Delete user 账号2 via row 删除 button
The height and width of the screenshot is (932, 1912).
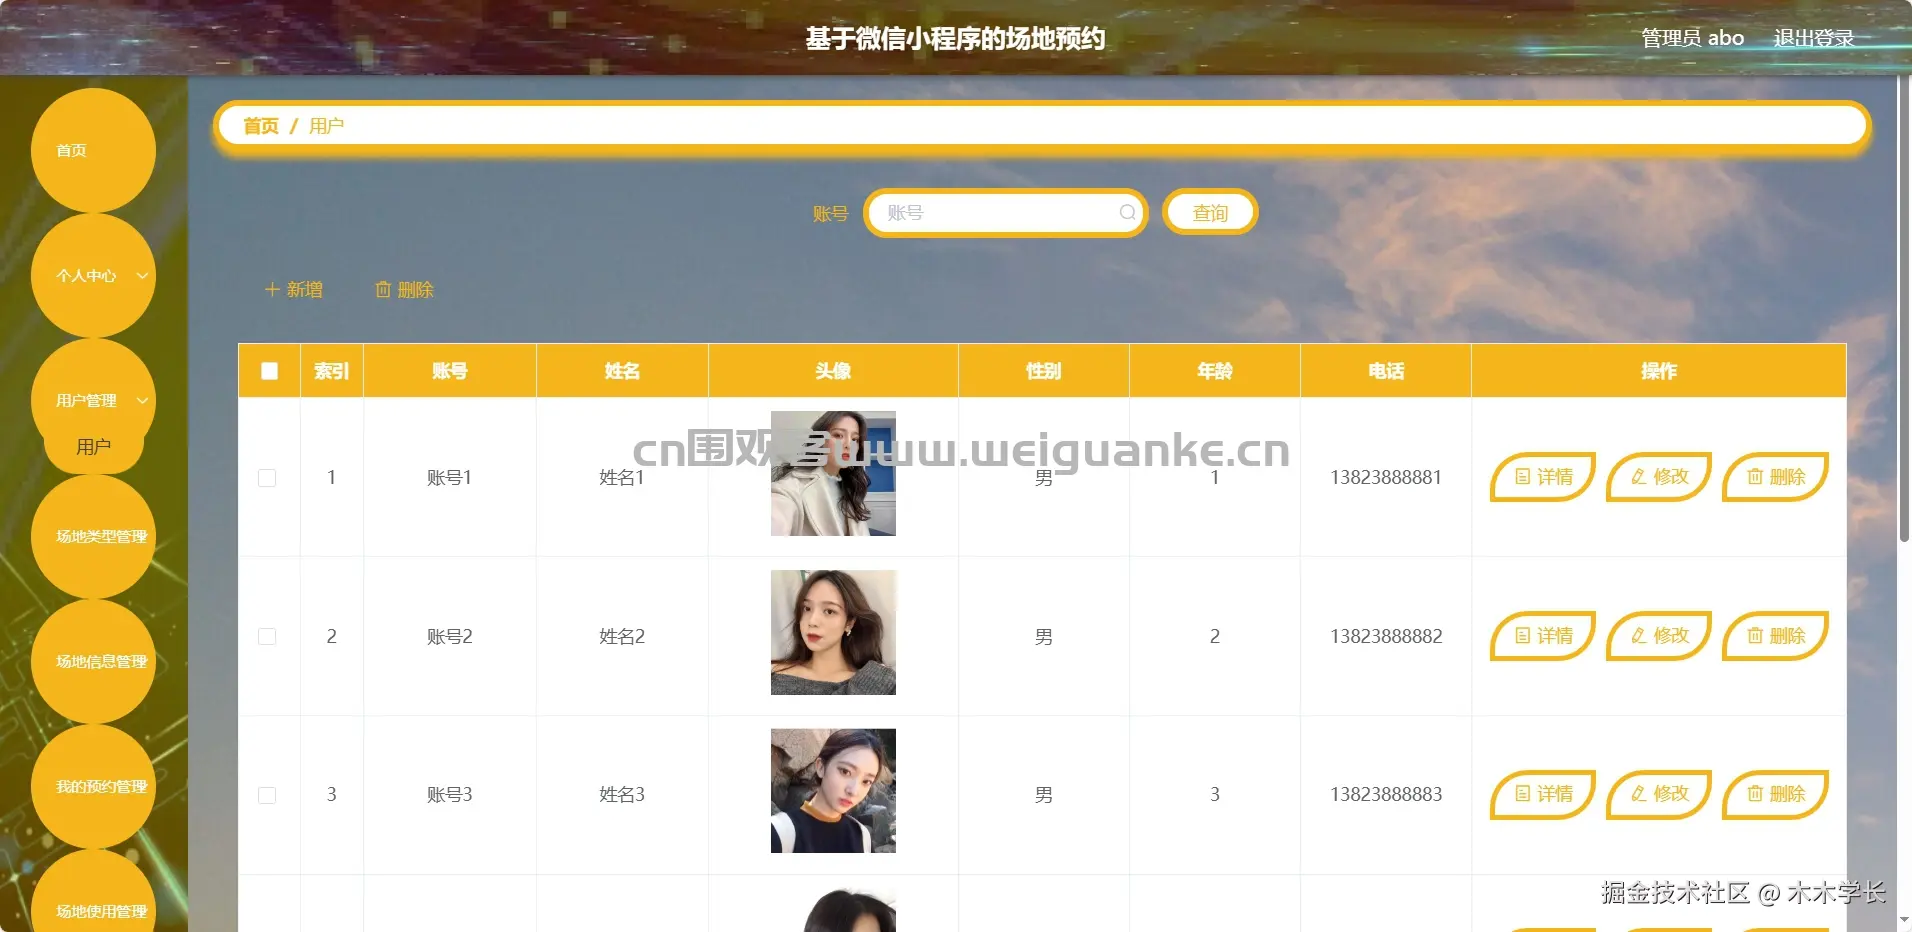pyautogui.click(x=1775, y=636)
